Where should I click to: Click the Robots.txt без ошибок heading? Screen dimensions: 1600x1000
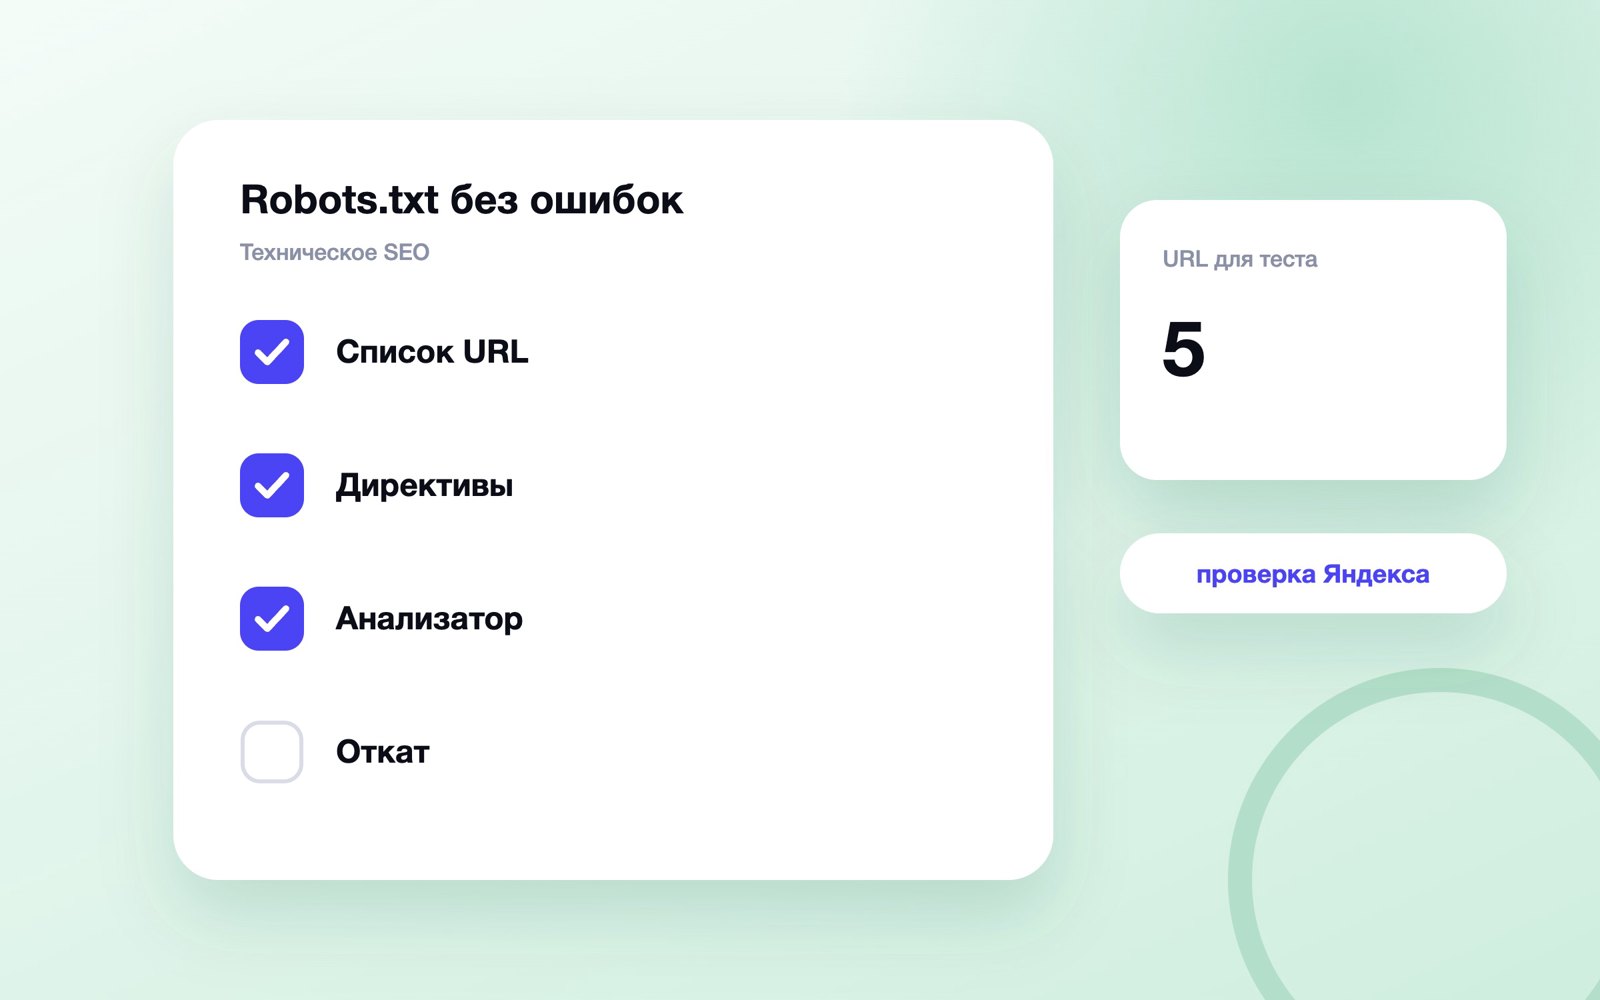[462, 200]
